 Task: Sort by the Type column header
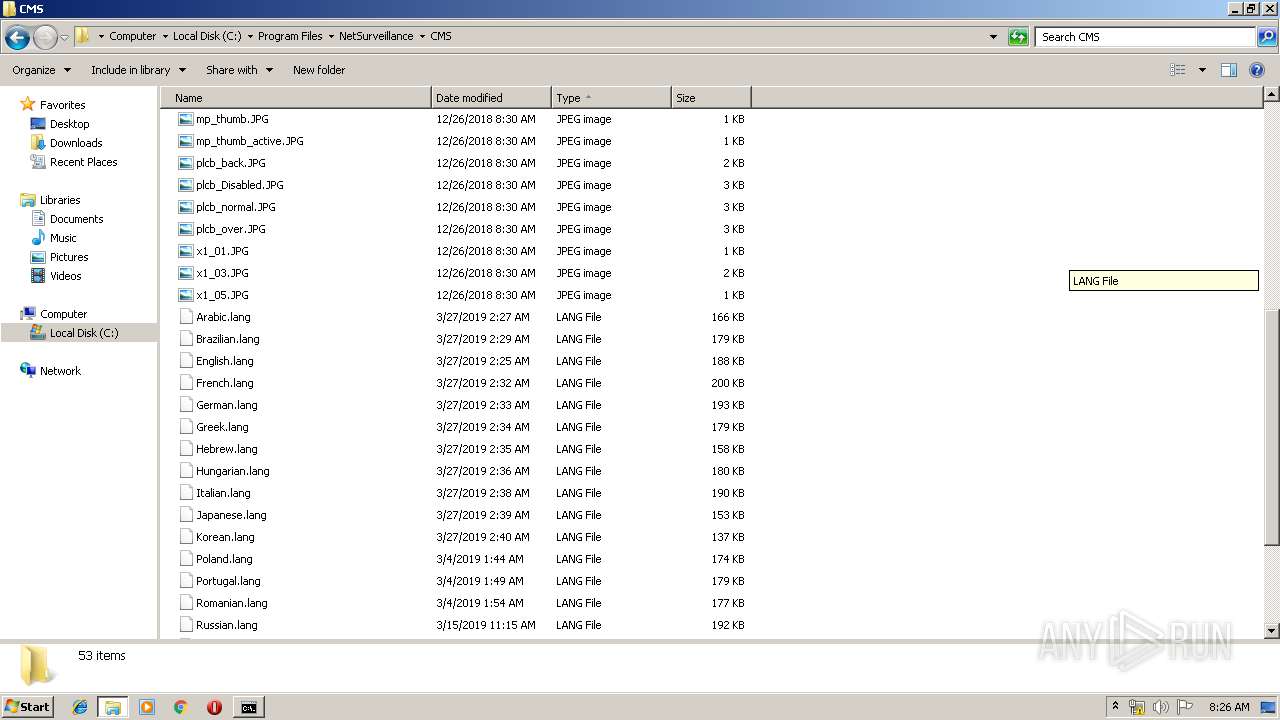(611, 98)
